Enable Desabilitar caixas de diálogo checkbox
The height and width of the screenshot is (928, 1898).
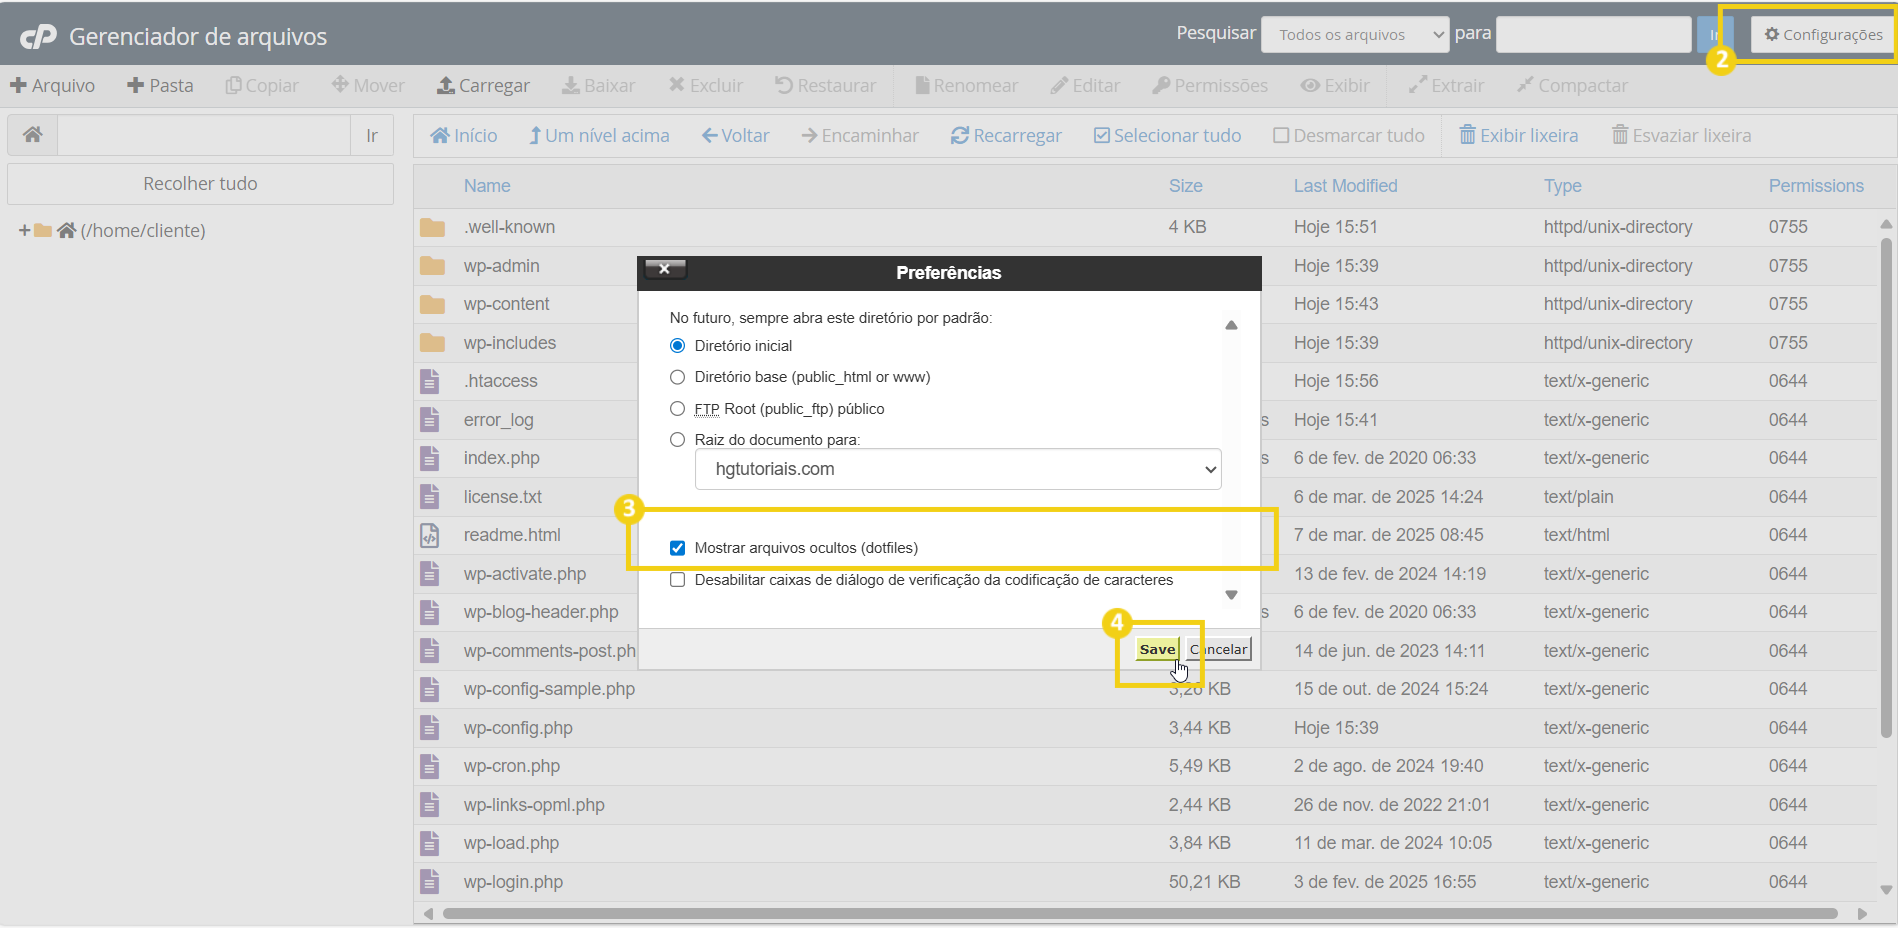pyautogui.click(x=678, y=580)
